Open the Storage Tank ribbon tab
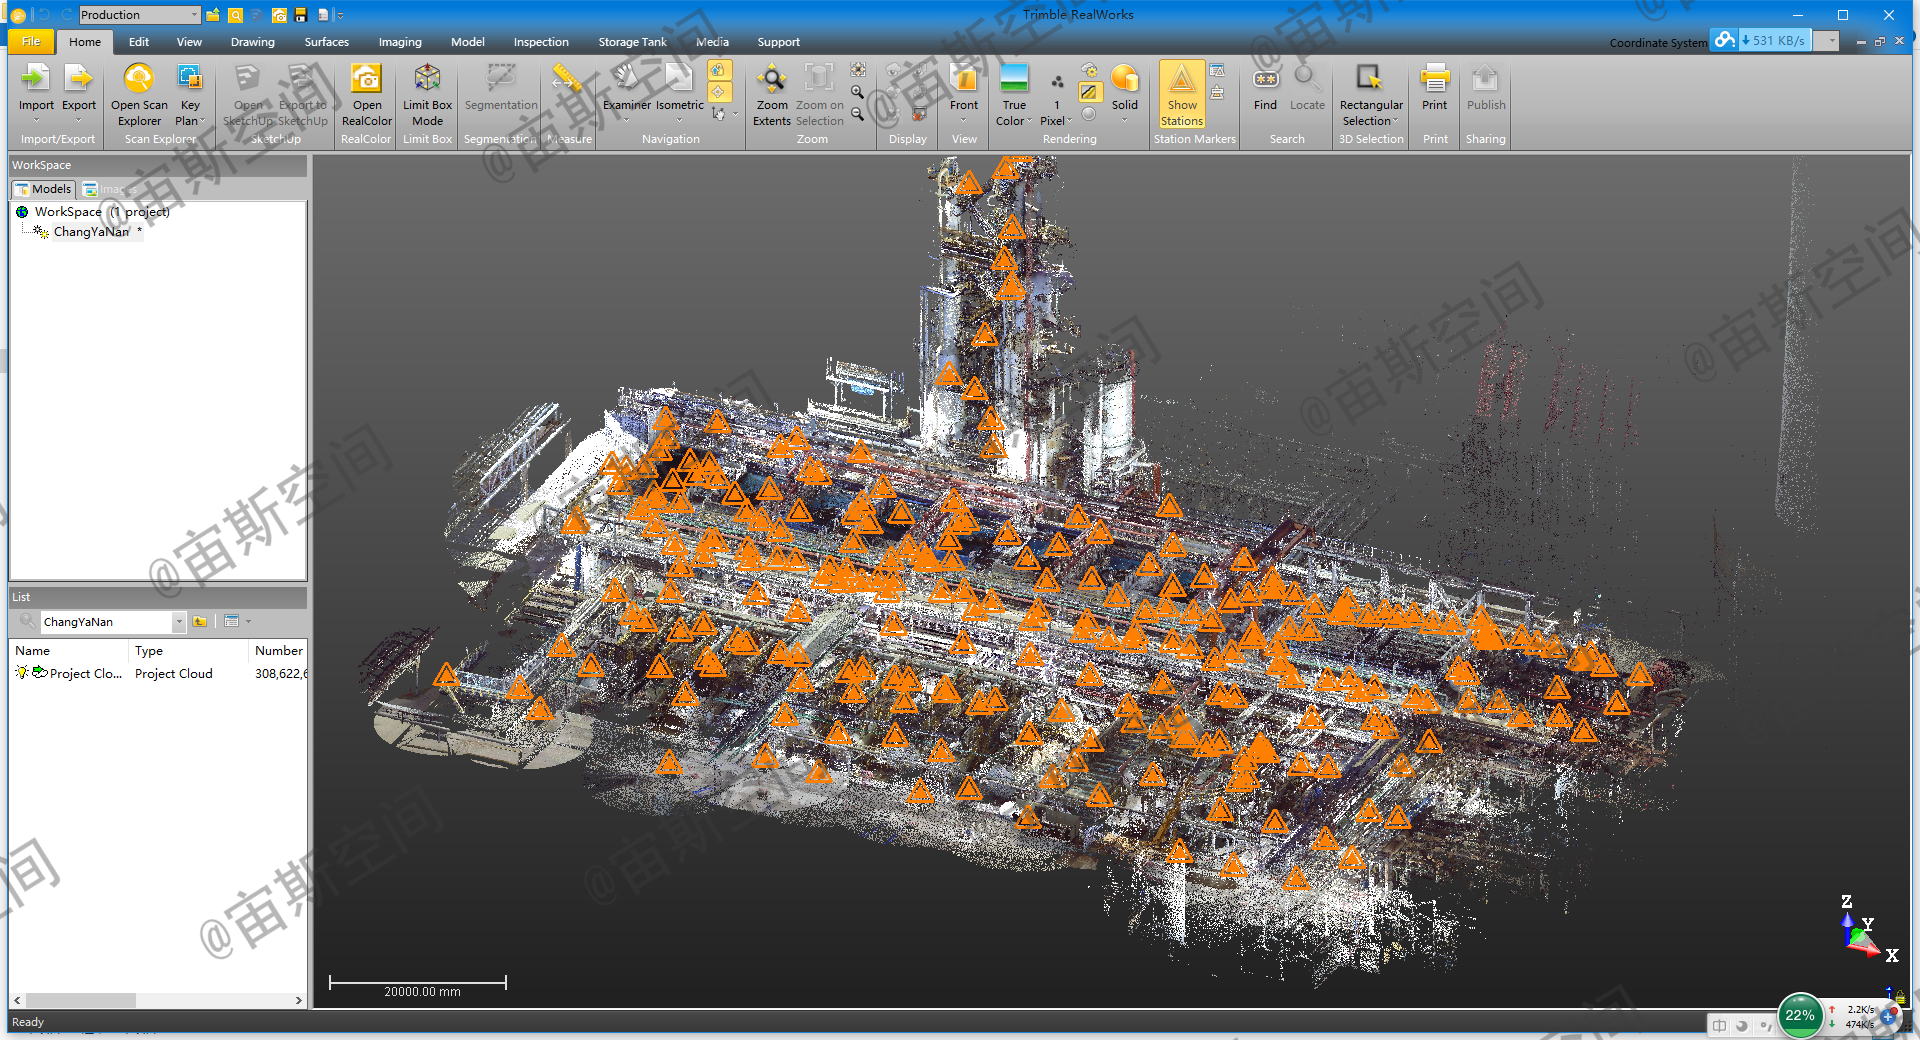 [632, 42]
